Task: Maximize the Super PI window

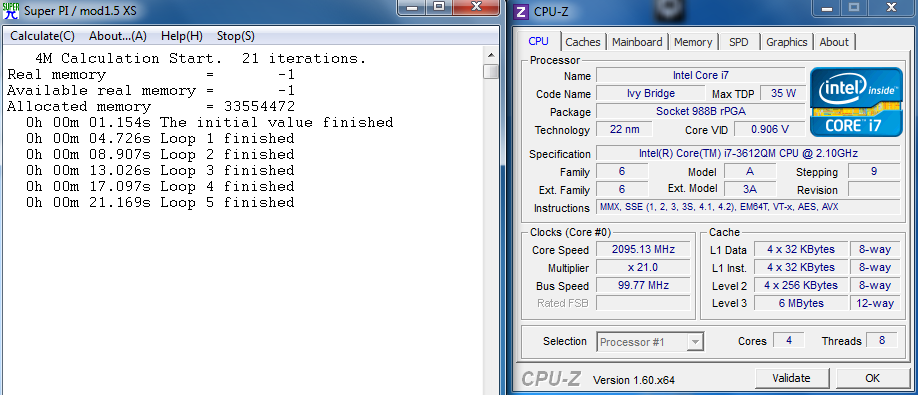Action: tap(439, 7)
